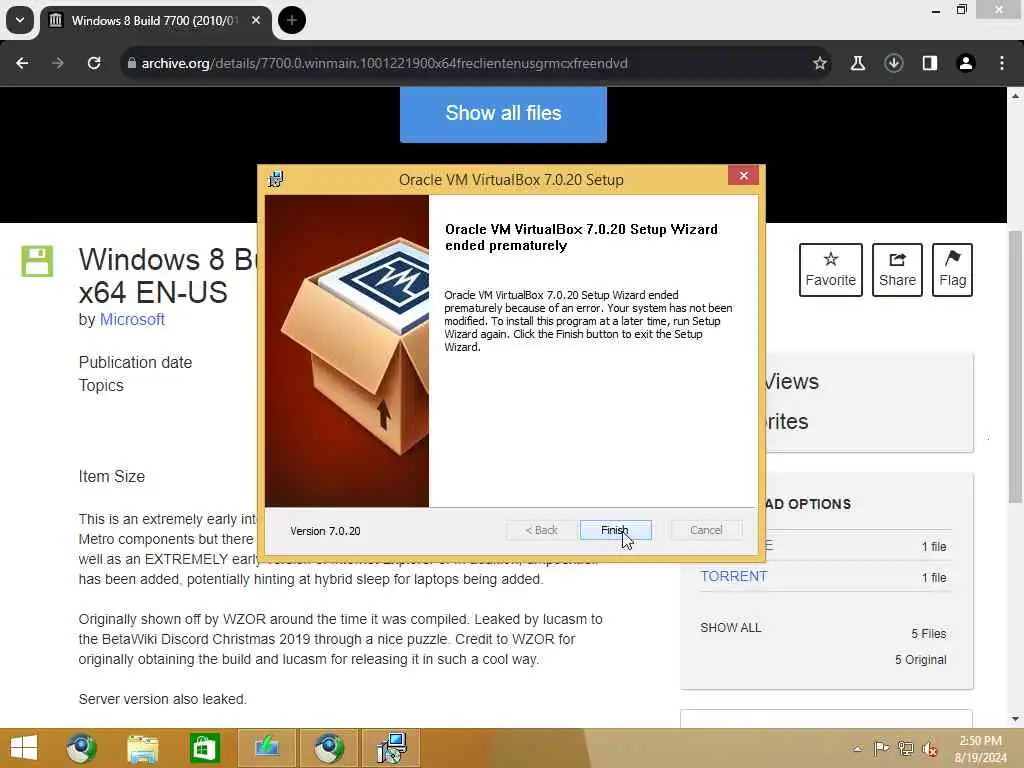Click the taskbar app with green arrow
The height and width of the screenshot is (768, 1024).
point(267,748)
